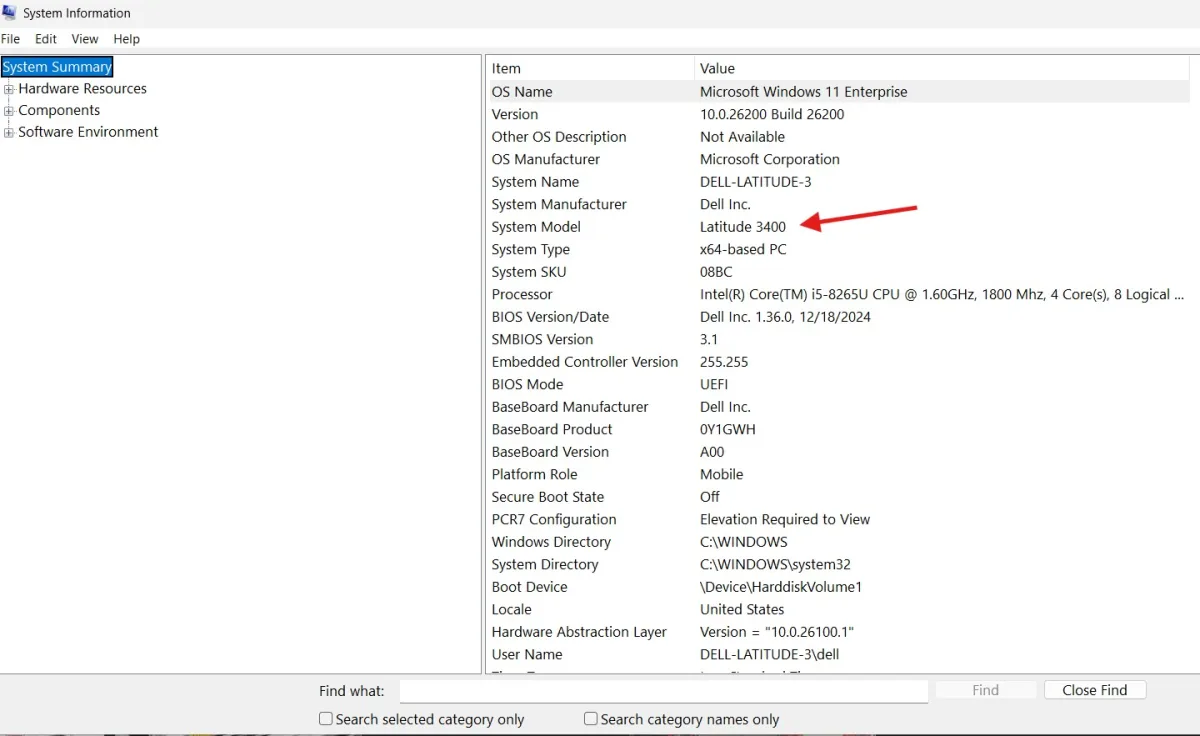The width and height of the screenshot is (1200, 736).
Task: Click Elevation Required to View value
Action: click(x=785, y=519)
